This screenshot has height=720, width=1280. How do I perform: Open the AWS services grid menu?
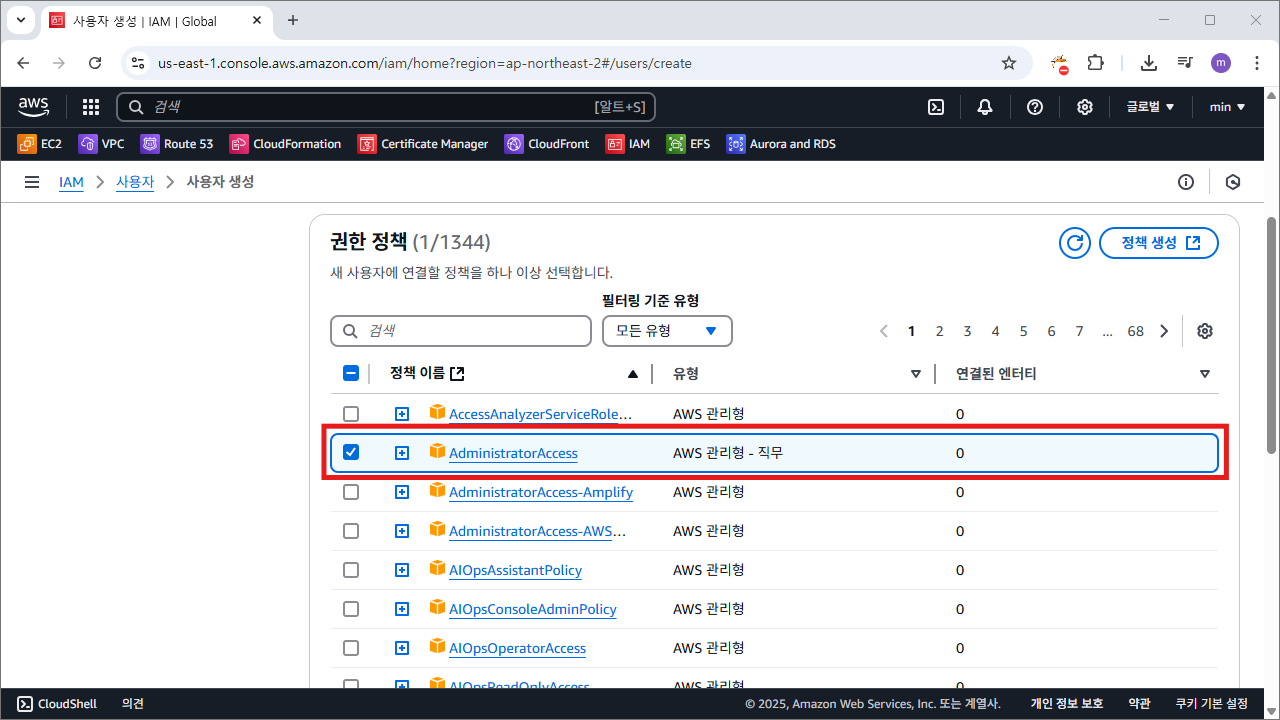point(91,107)
